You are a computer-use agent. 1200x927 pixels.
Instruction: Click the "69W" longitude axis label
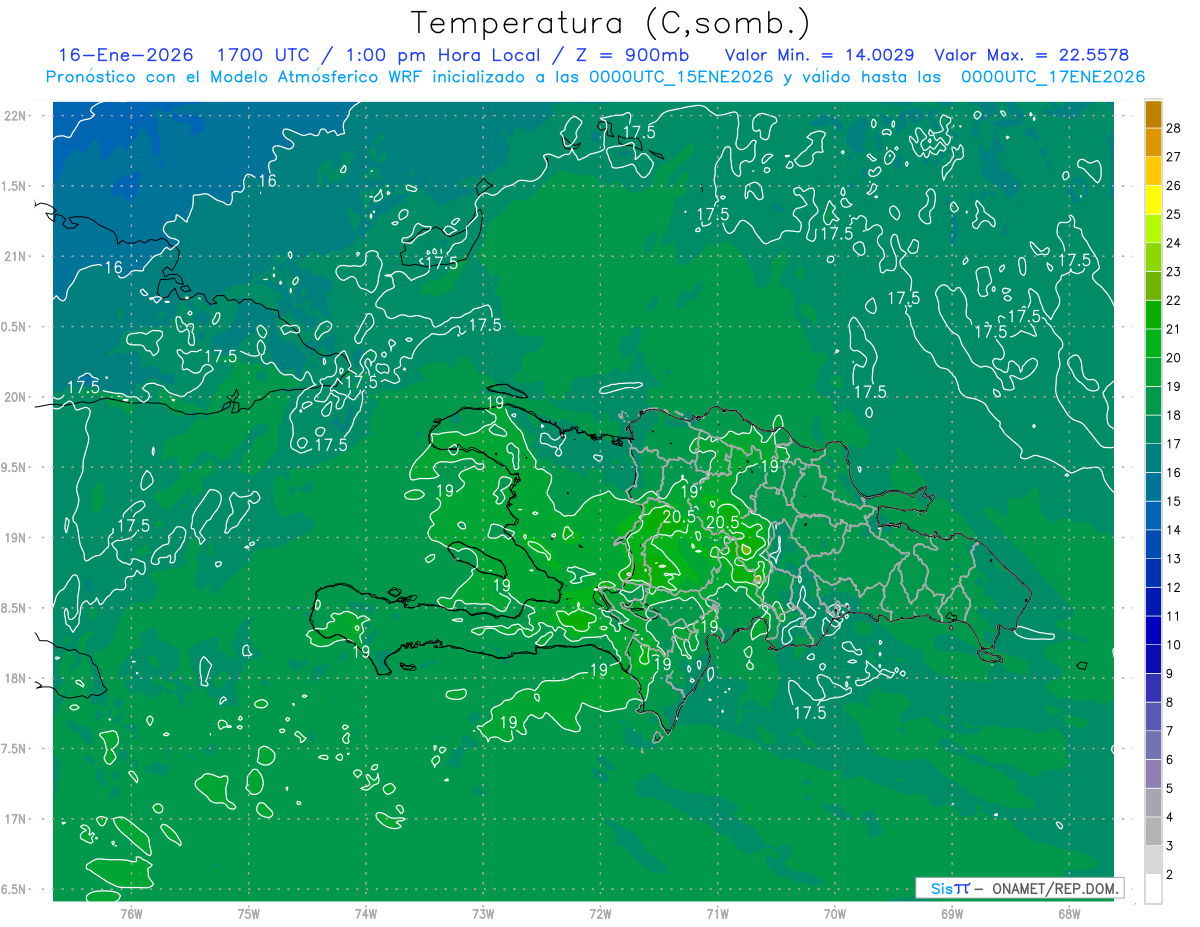[952, 913]
